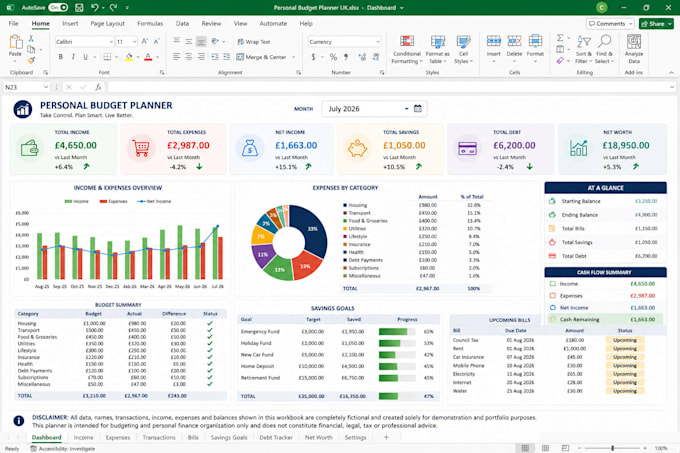The width and height of the screenshot is (680, 453).
Task: Click the Insert Function fx icon
Action: click(x=98, y=87)
